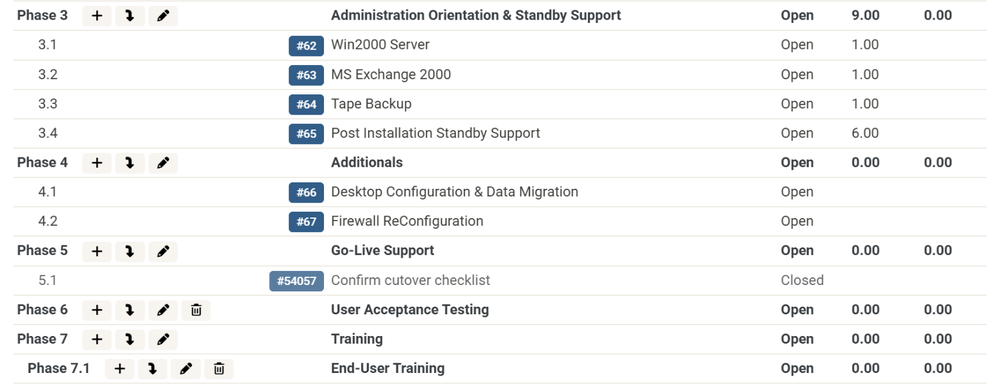Click the Closed status of item 5.1
Screen dimensions: 1000x387
click(802, 281)
